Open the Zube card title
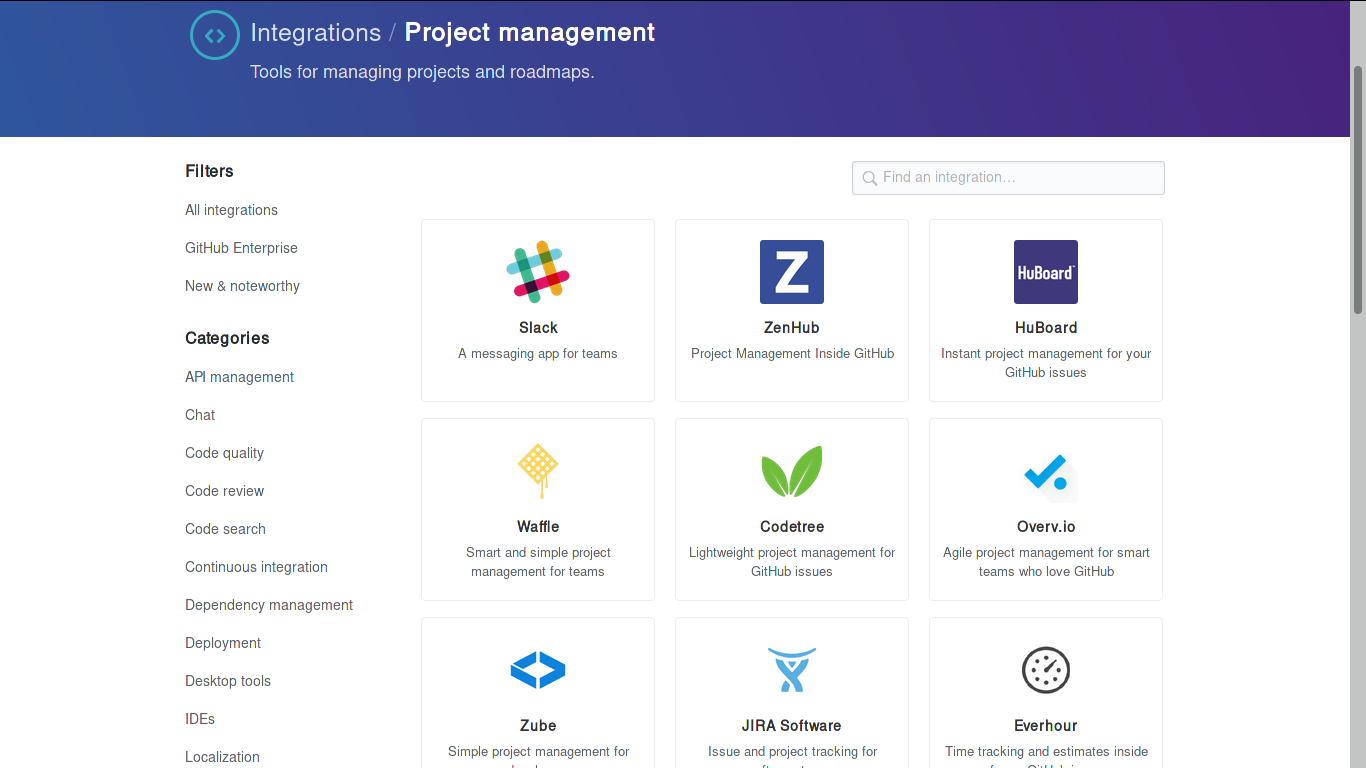The image size is (1366, 768). [x=538, y=726]
